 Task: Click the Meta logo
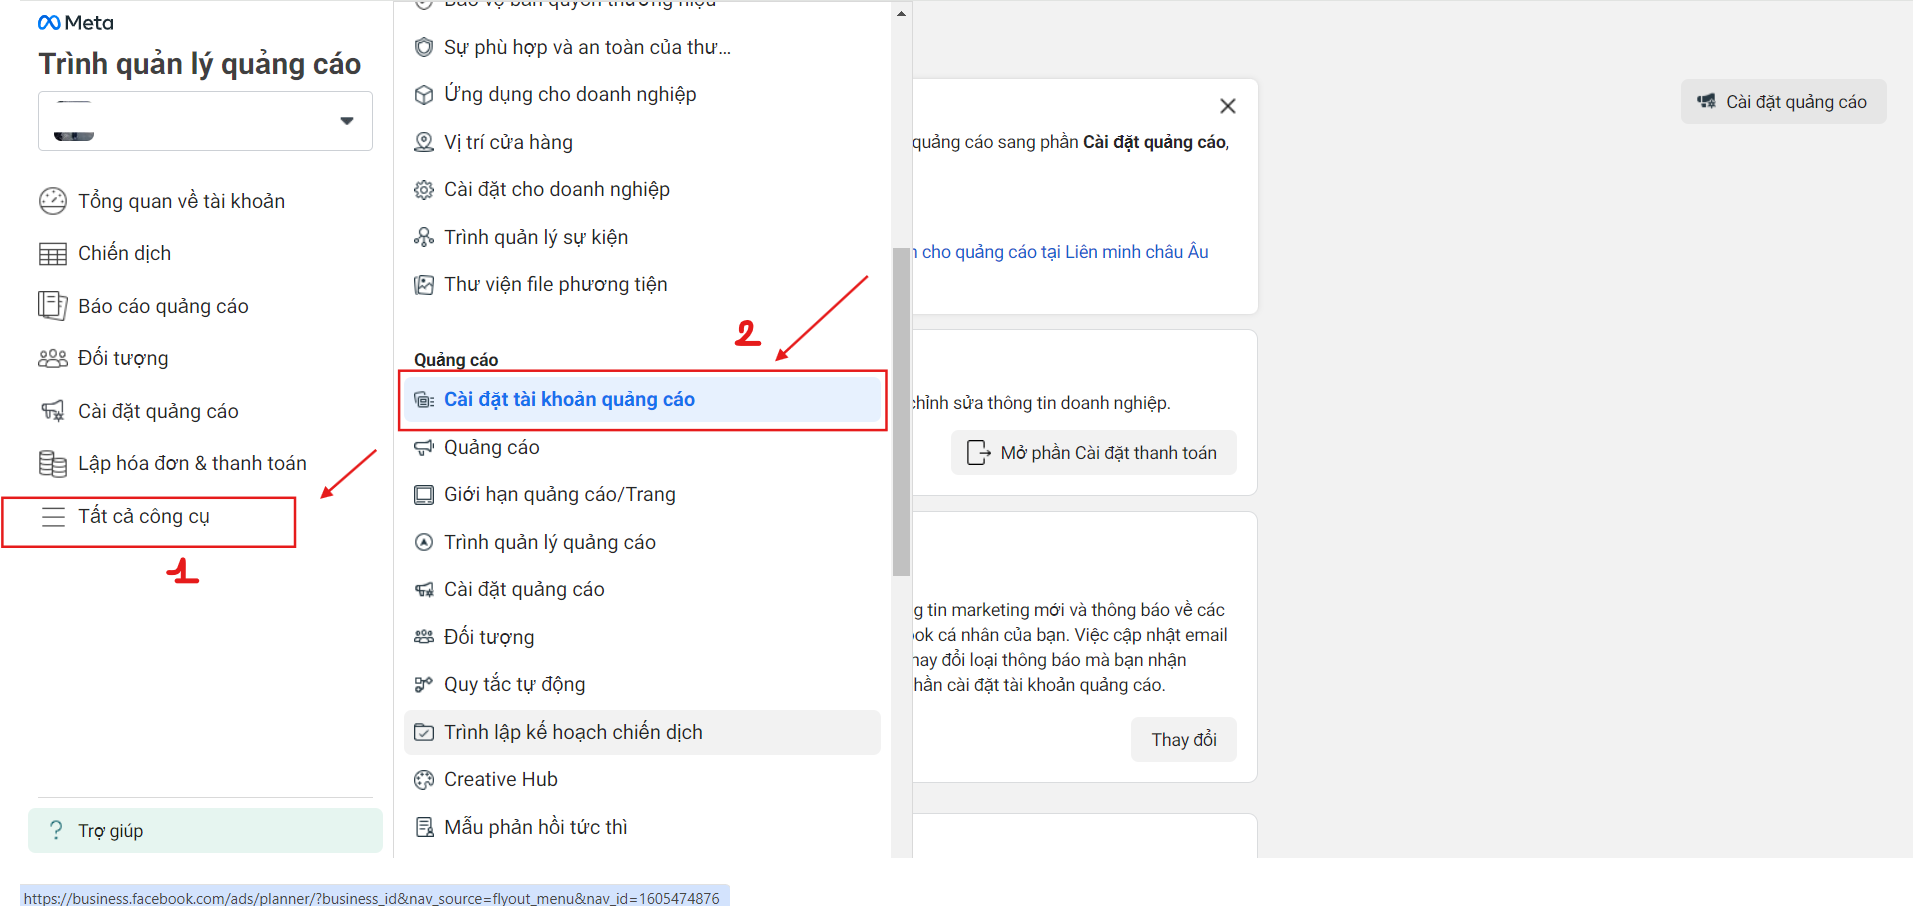tap(76, 22)
